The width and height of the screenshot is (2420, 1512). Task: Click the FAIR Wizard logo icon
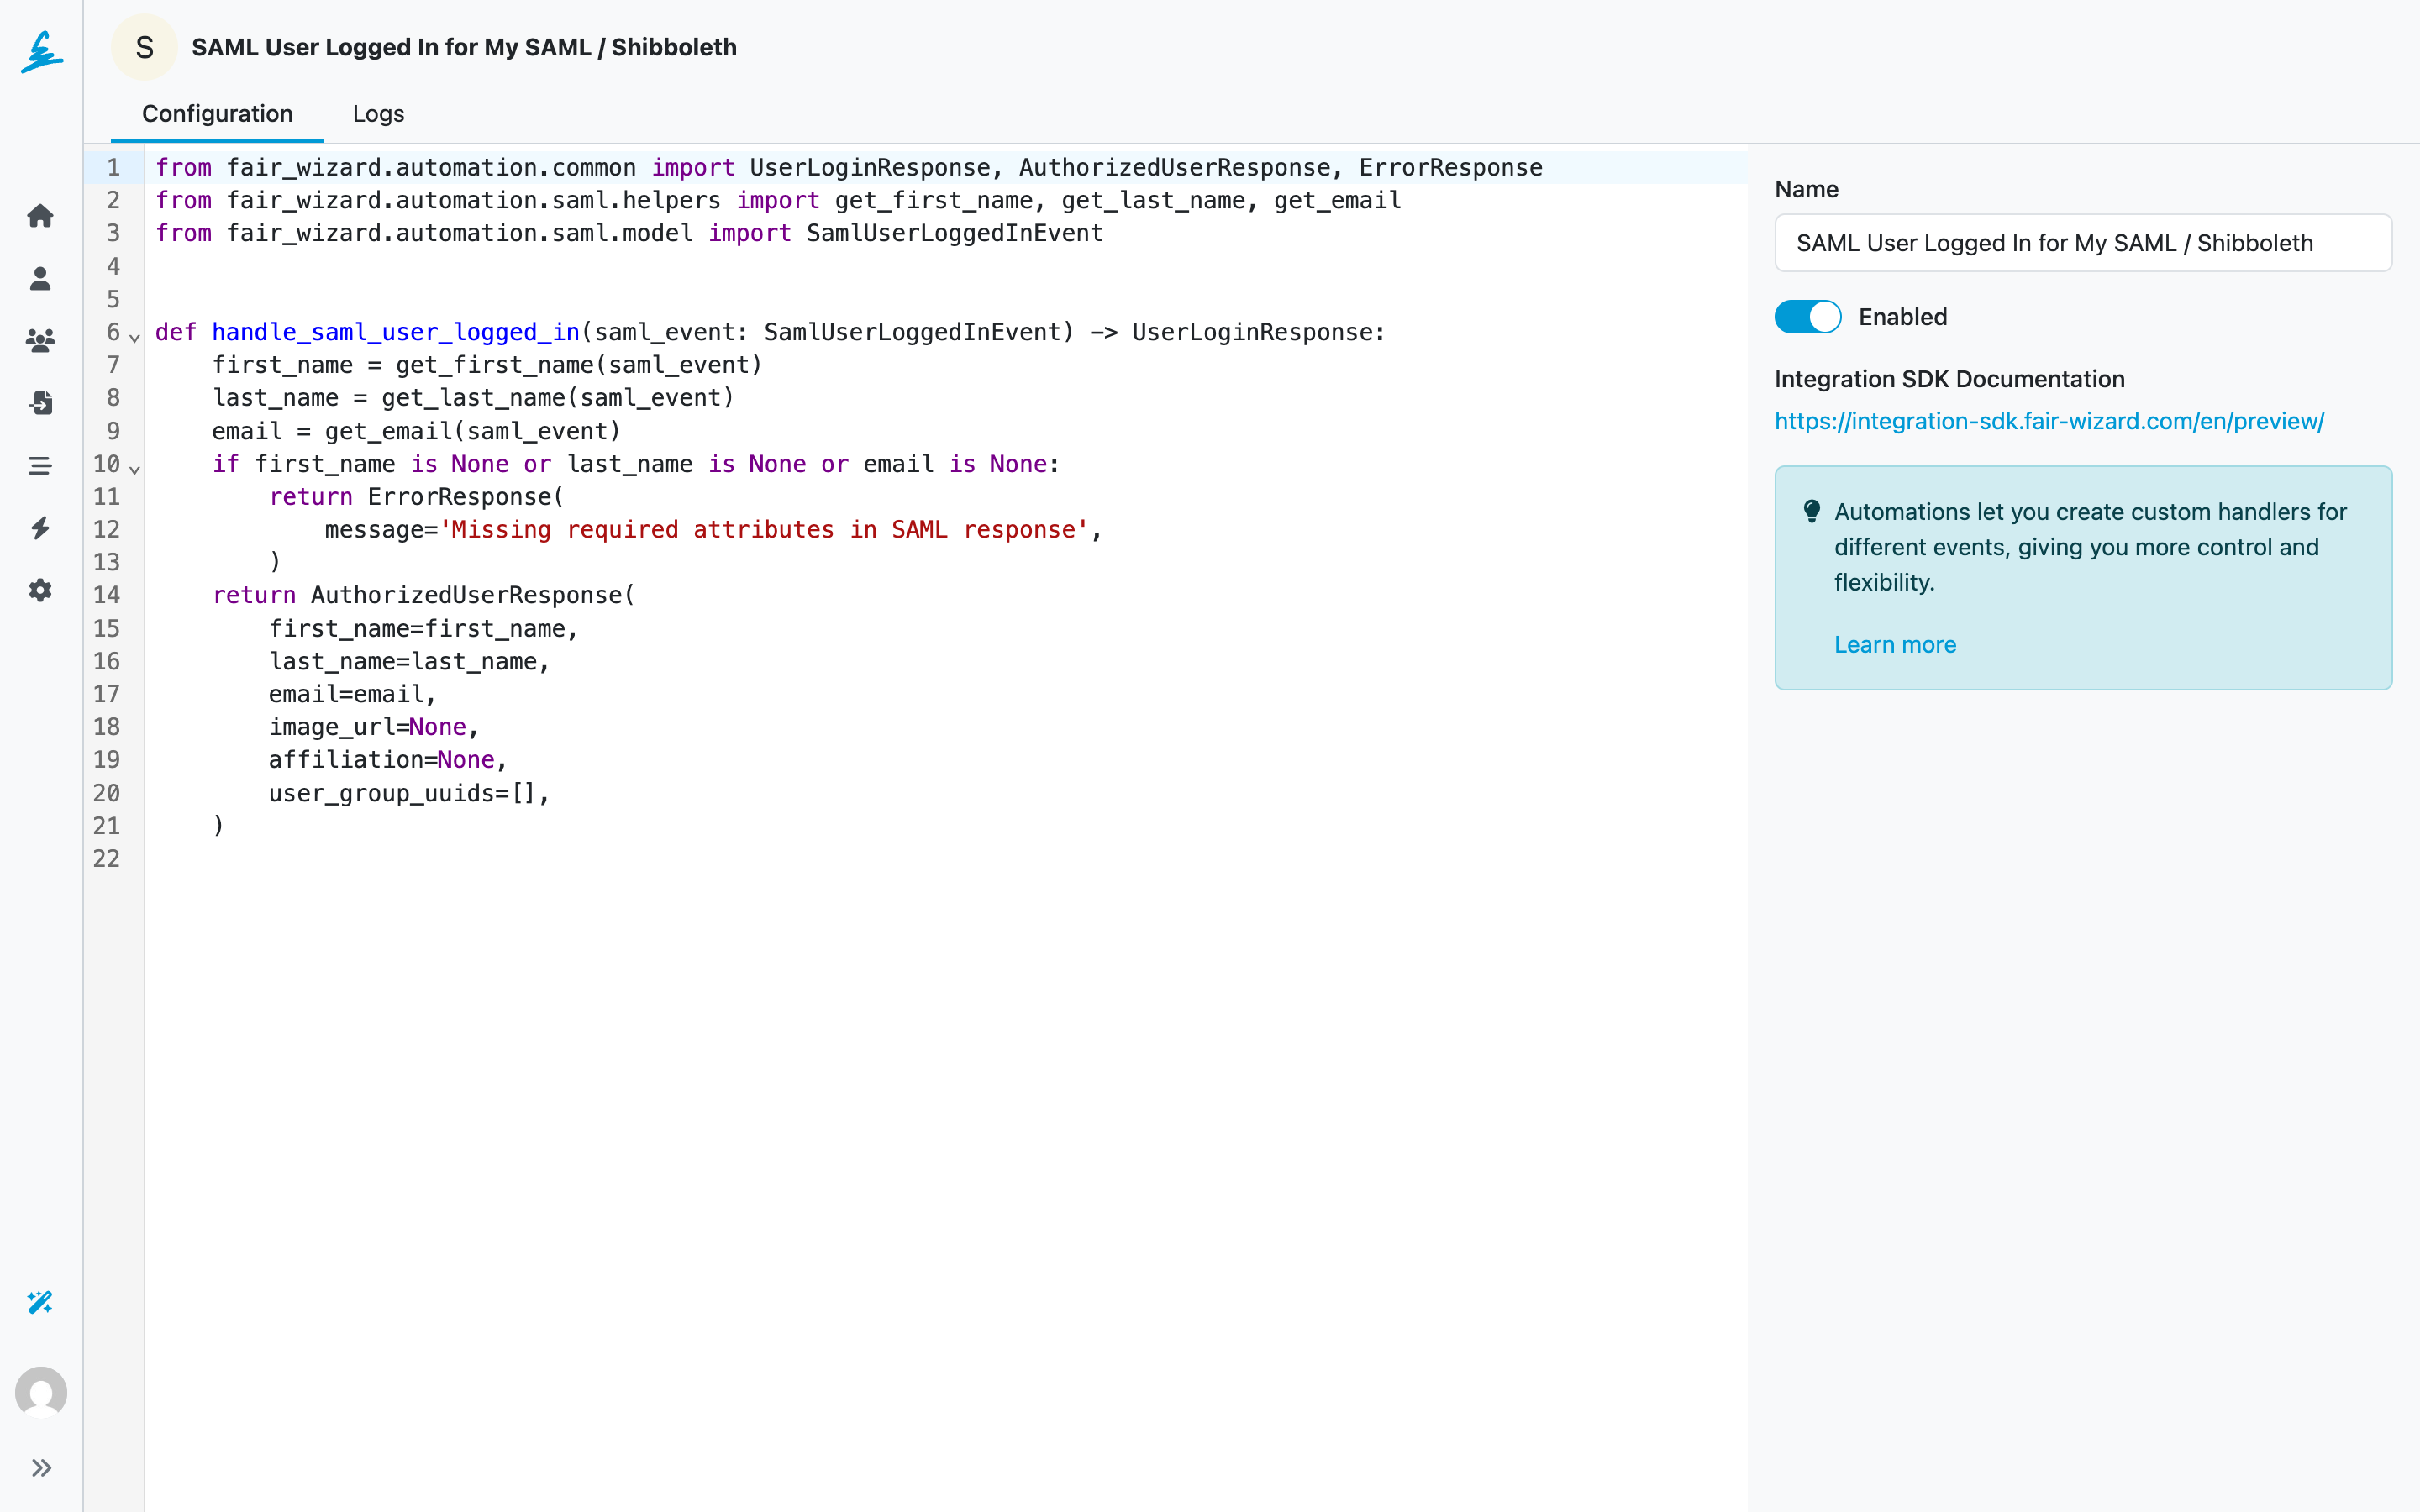41,52
